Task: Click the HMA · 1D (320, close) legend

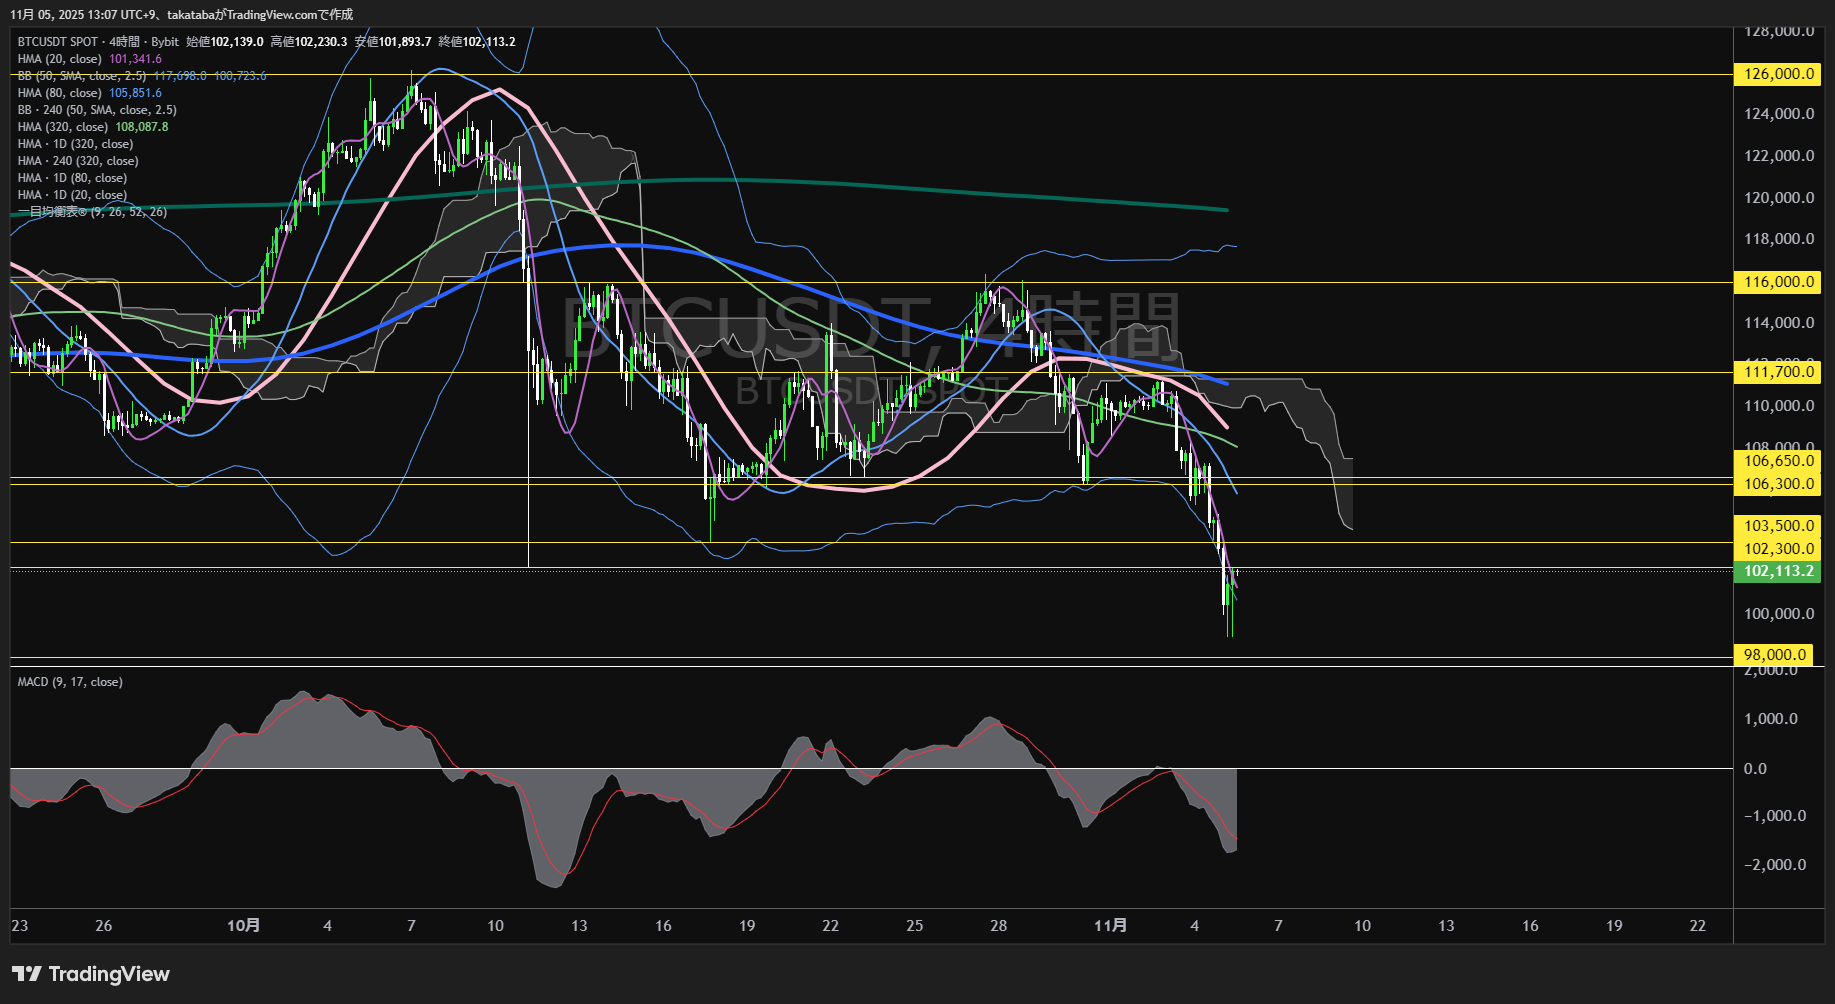Action: 75,144
